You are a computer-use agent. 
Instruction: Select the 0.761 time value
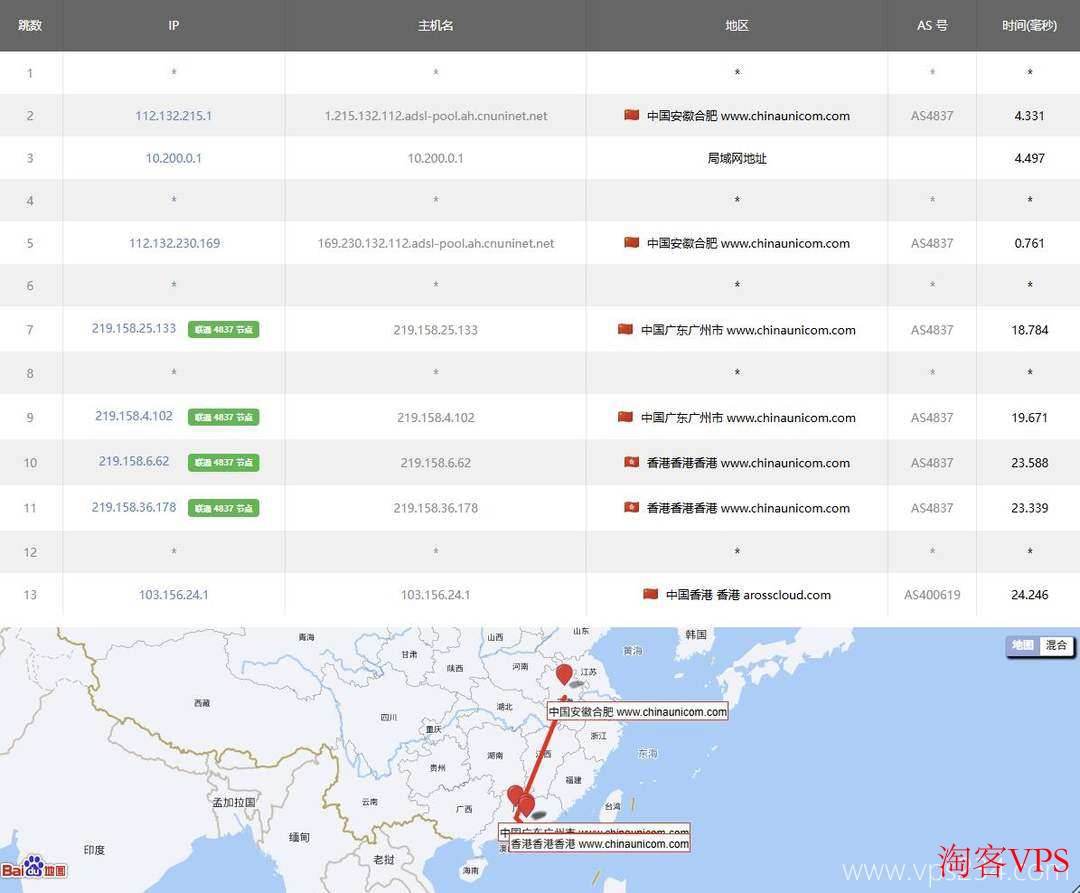[1029, 243]
